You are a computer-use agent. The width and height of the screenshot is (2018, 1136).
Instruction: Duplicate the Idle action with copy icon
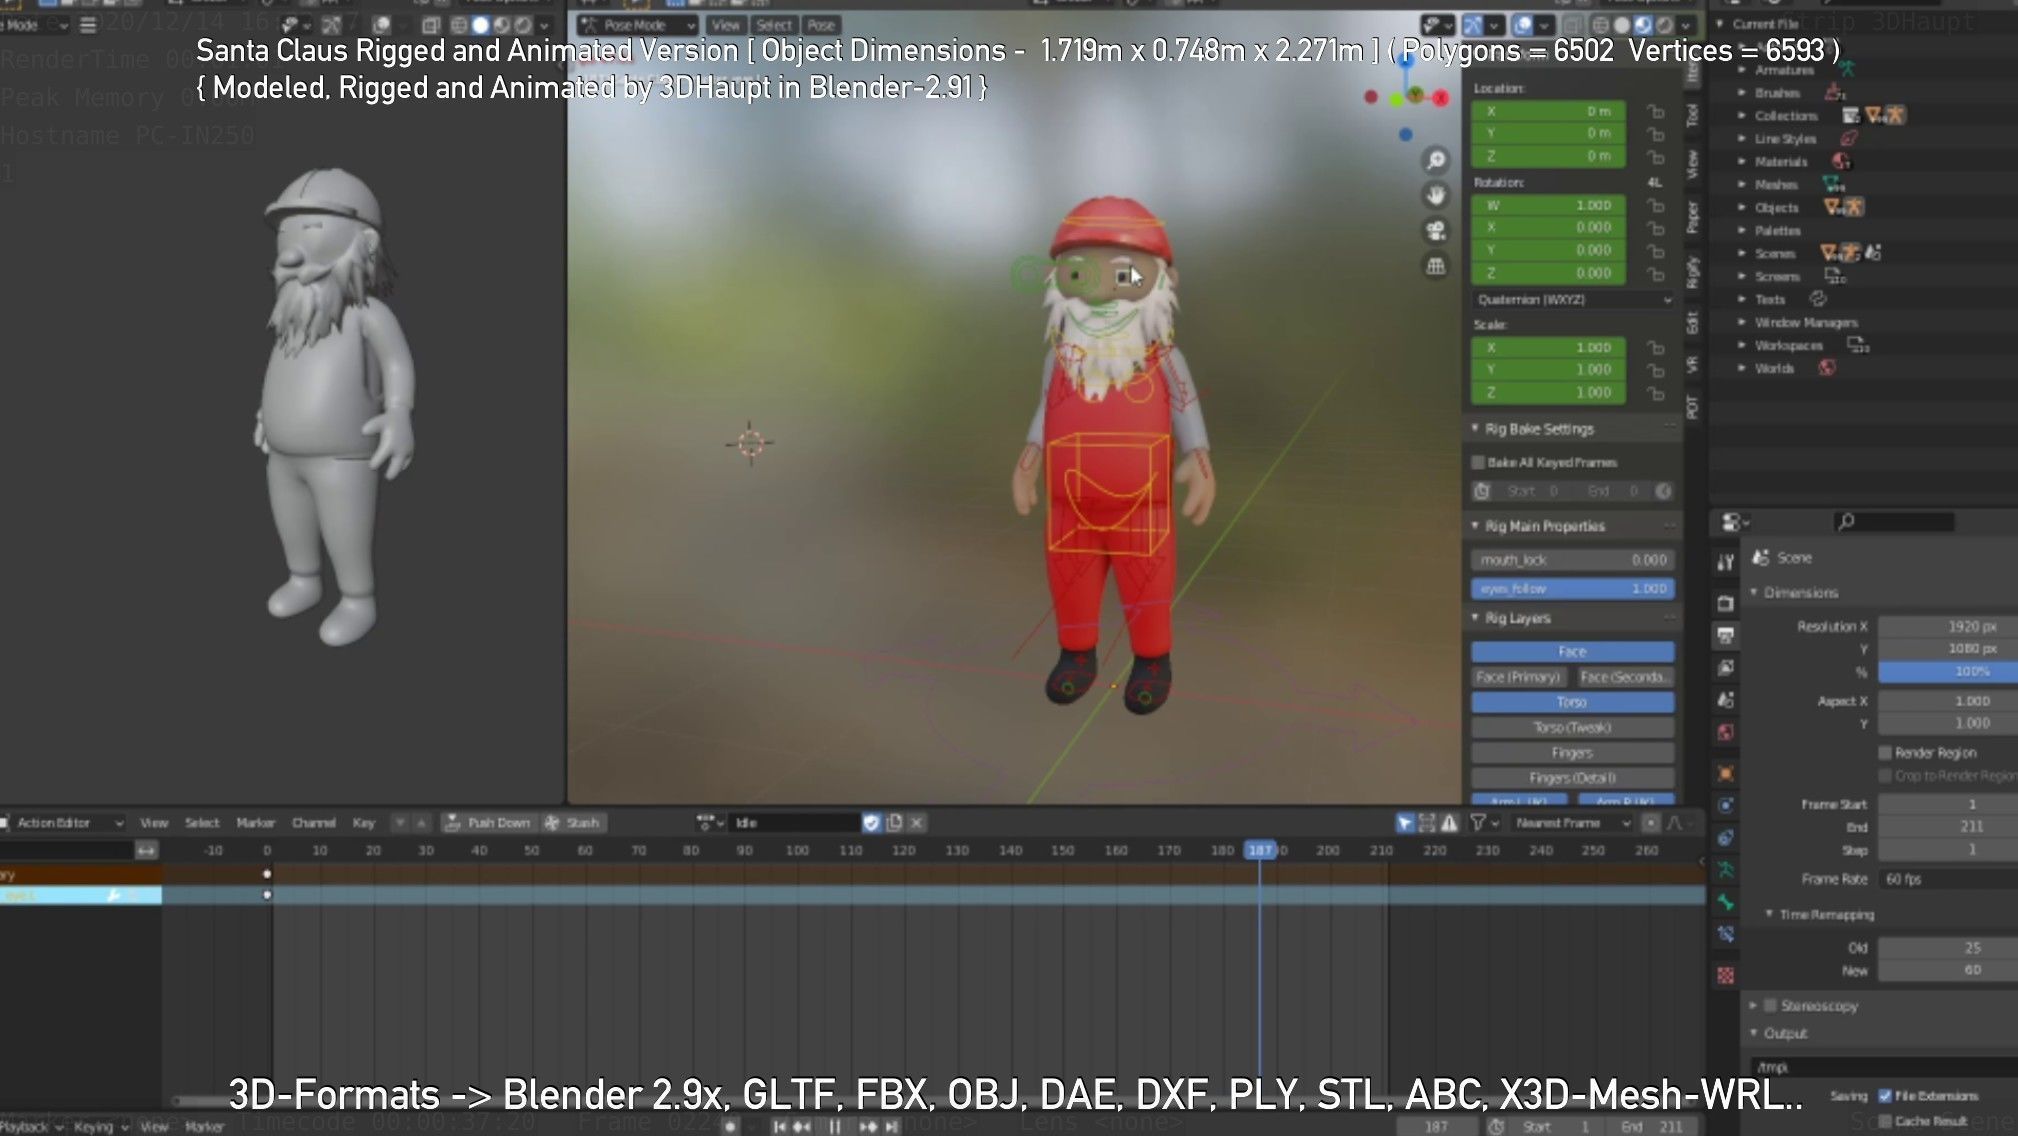click(x=894, y=822)
